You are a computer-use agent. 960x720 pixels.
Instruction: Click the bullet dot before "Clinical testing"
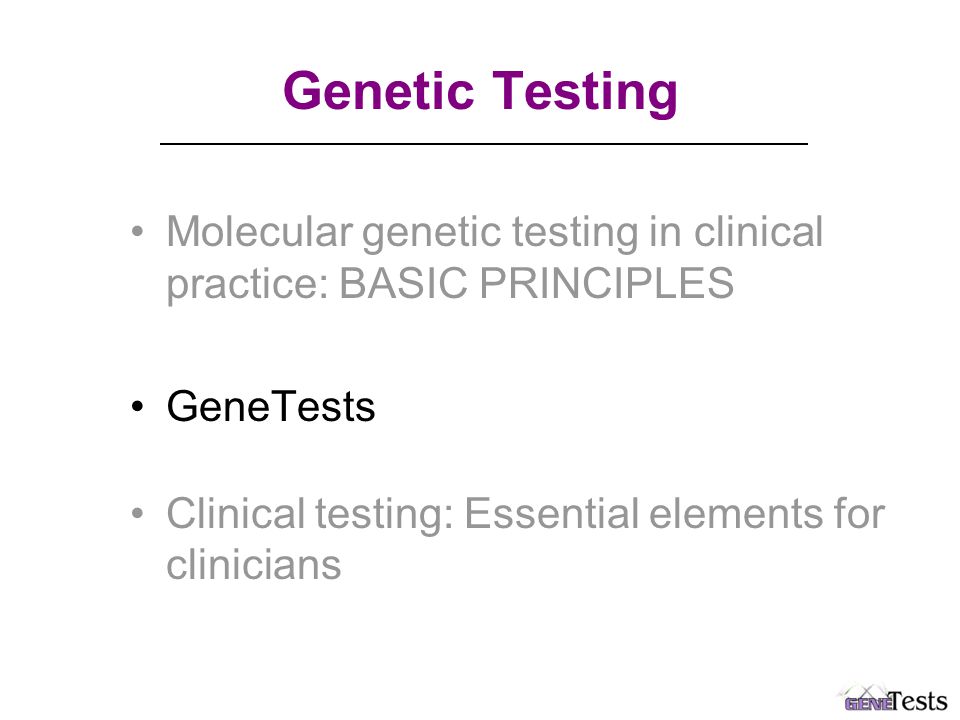pos(137,512)
